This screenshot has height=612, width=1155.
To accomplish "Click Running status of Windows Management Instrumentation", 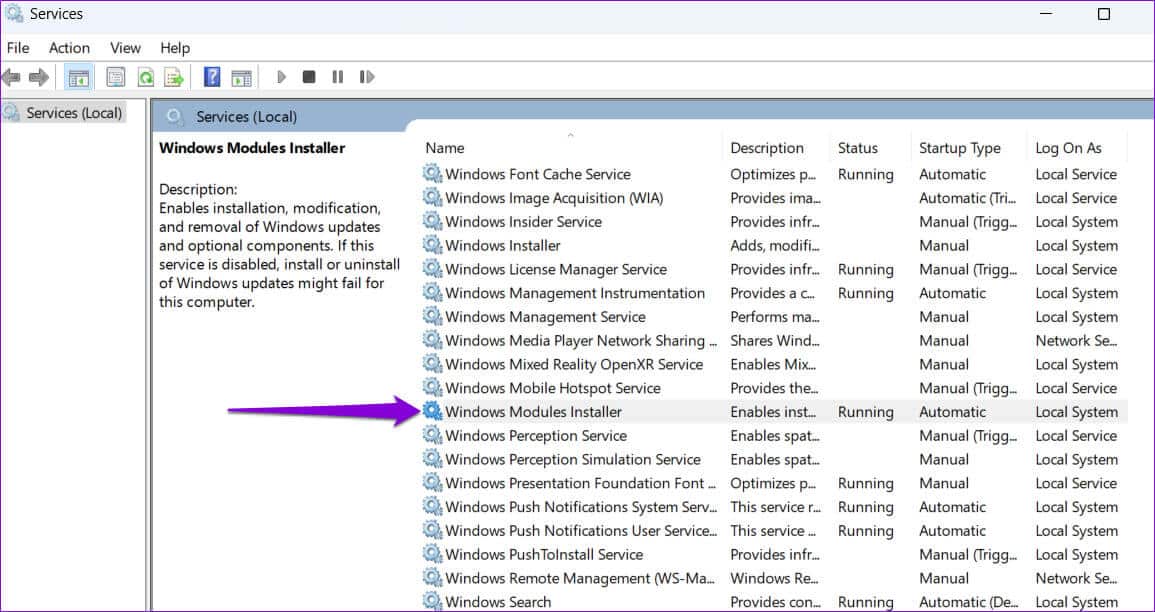I will pyautogui.click(x=866, y=293).
